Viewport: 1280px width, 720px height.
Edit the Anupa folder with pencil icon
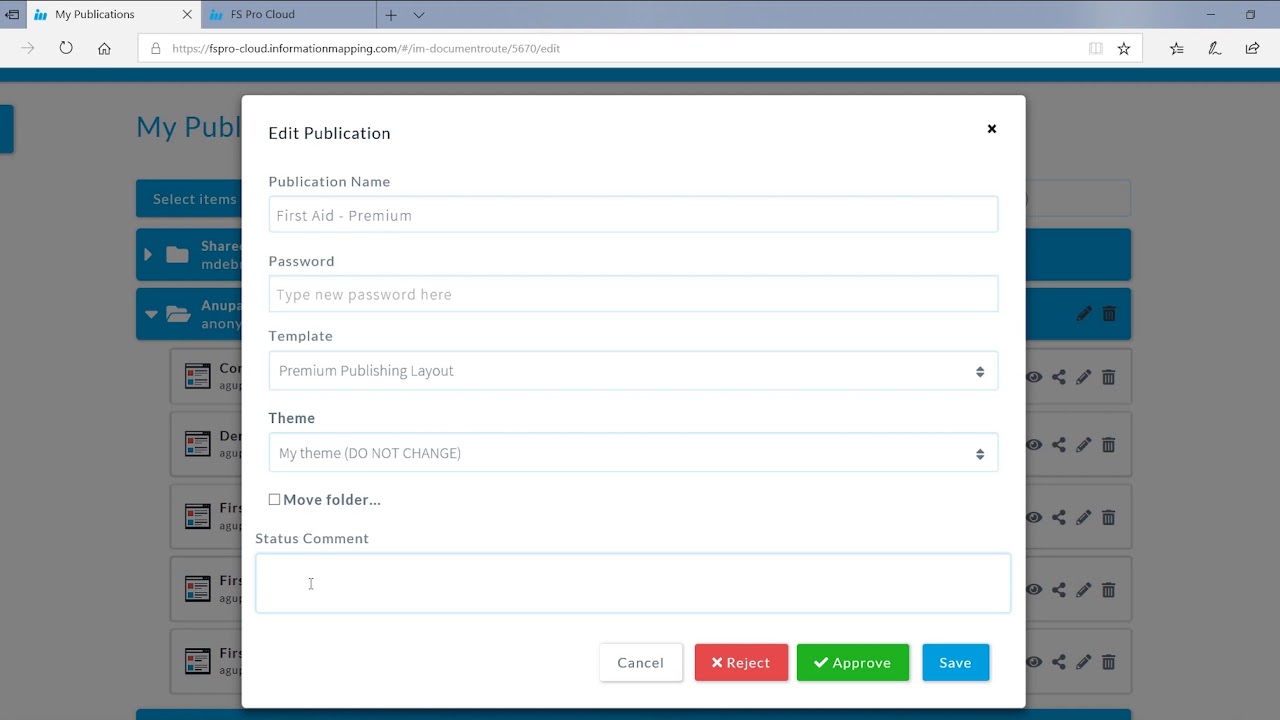point(1084,314)
